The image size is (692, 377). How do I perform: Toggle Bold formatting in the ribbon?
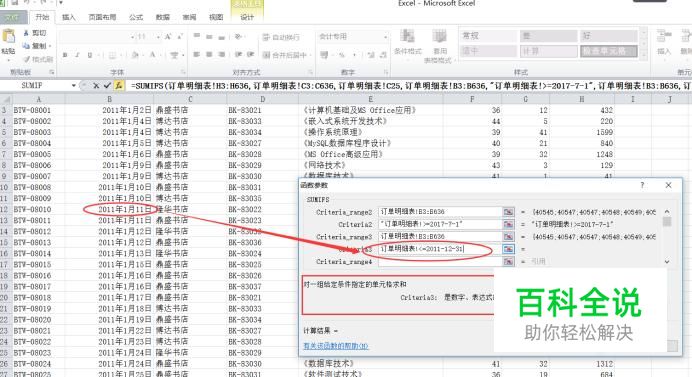coord(65,55)
